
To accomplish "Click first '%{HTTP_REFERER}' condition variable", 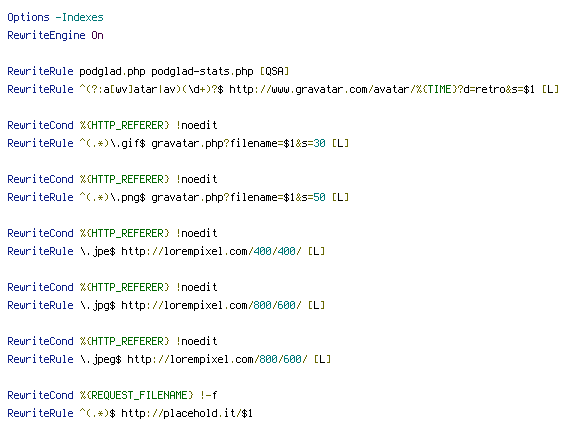I will [x=125, y=126].
